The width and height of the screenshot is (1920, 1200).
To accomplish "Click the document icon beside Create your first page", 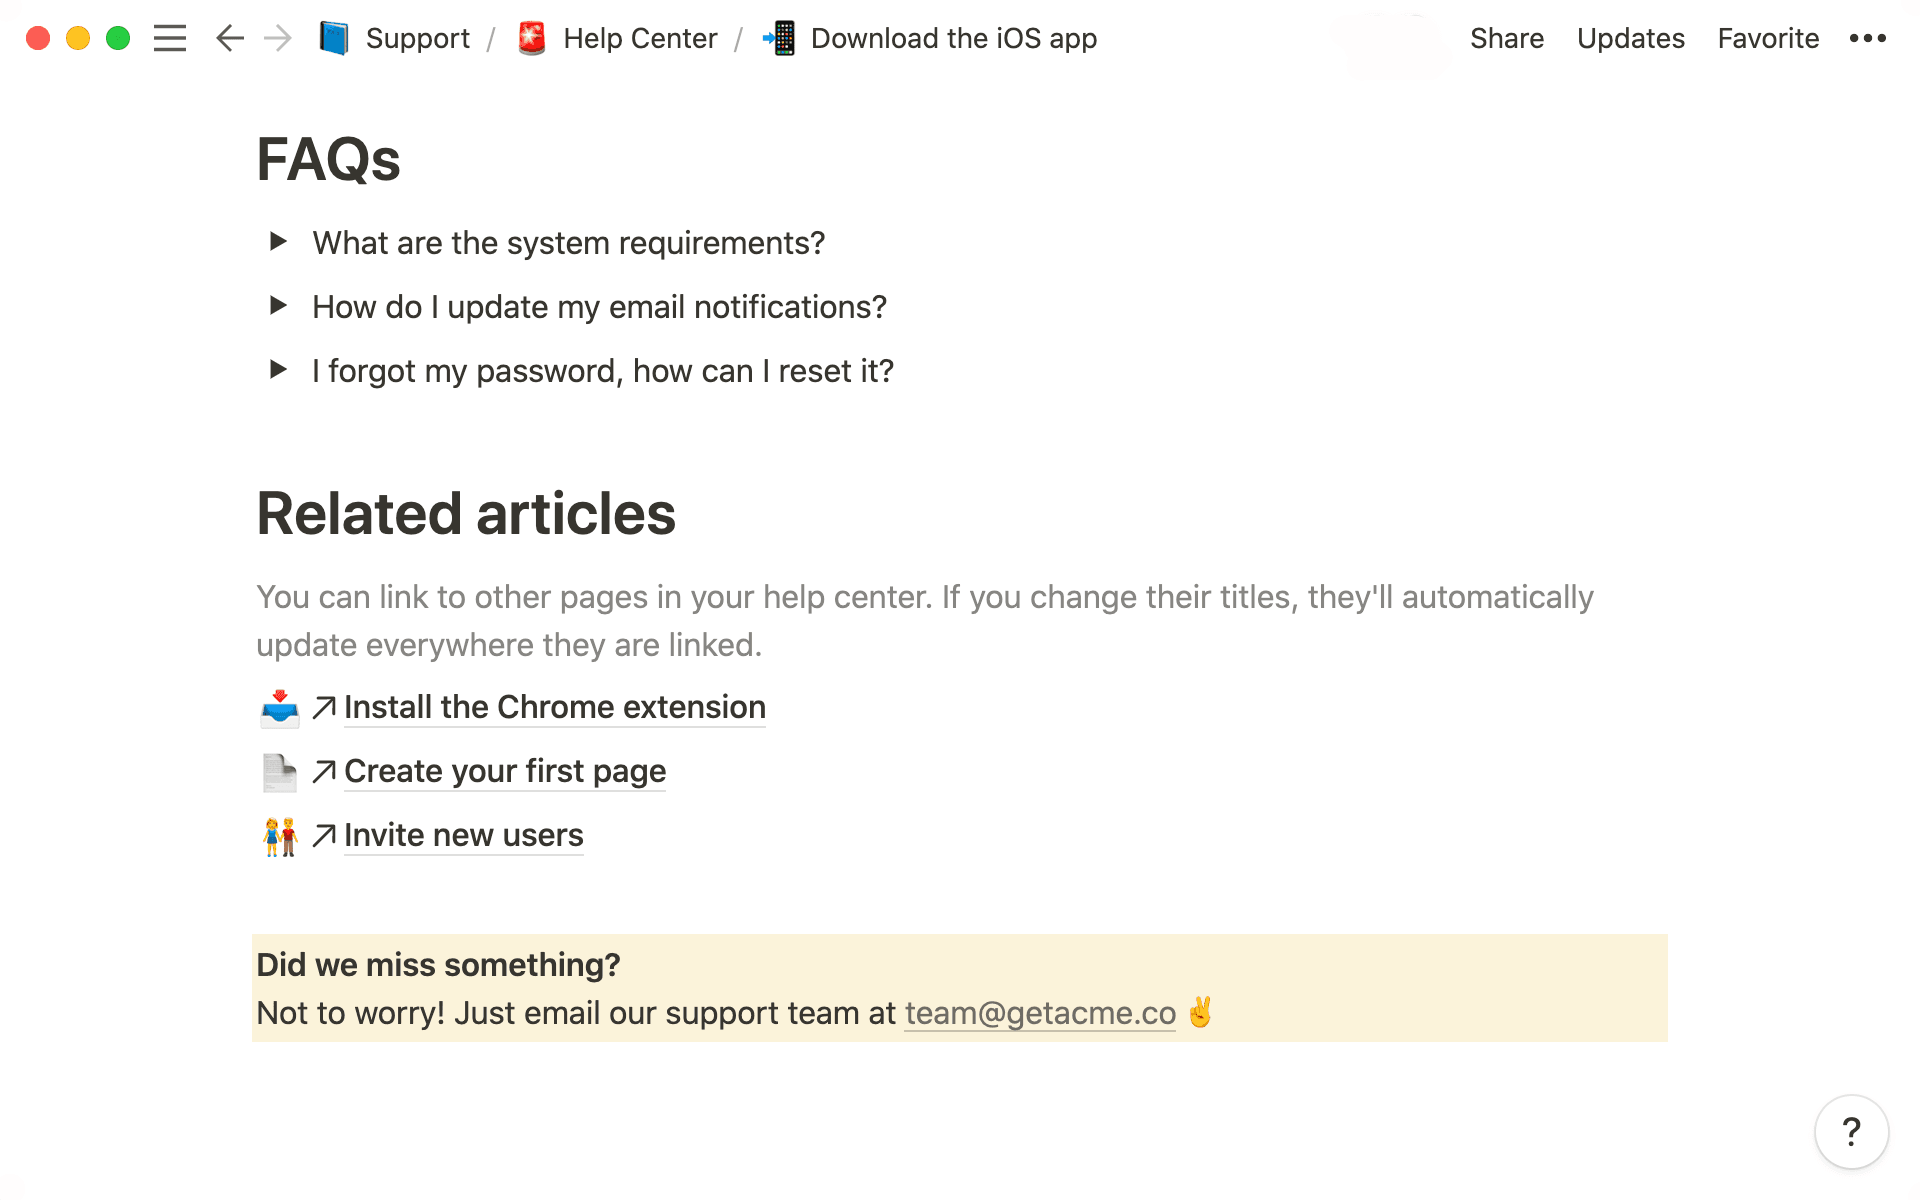I will [x=280, y=772].
